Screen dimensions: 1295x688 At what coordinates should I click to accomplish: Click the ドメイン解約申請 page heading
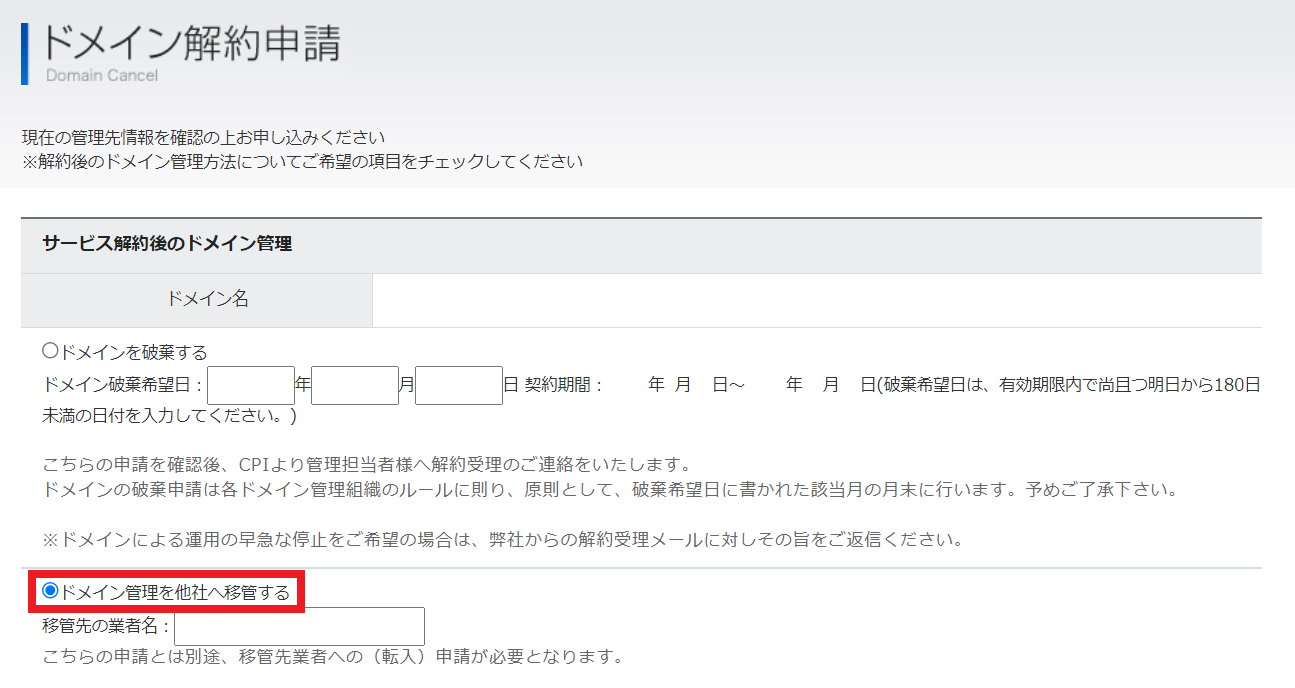(190, 44)
